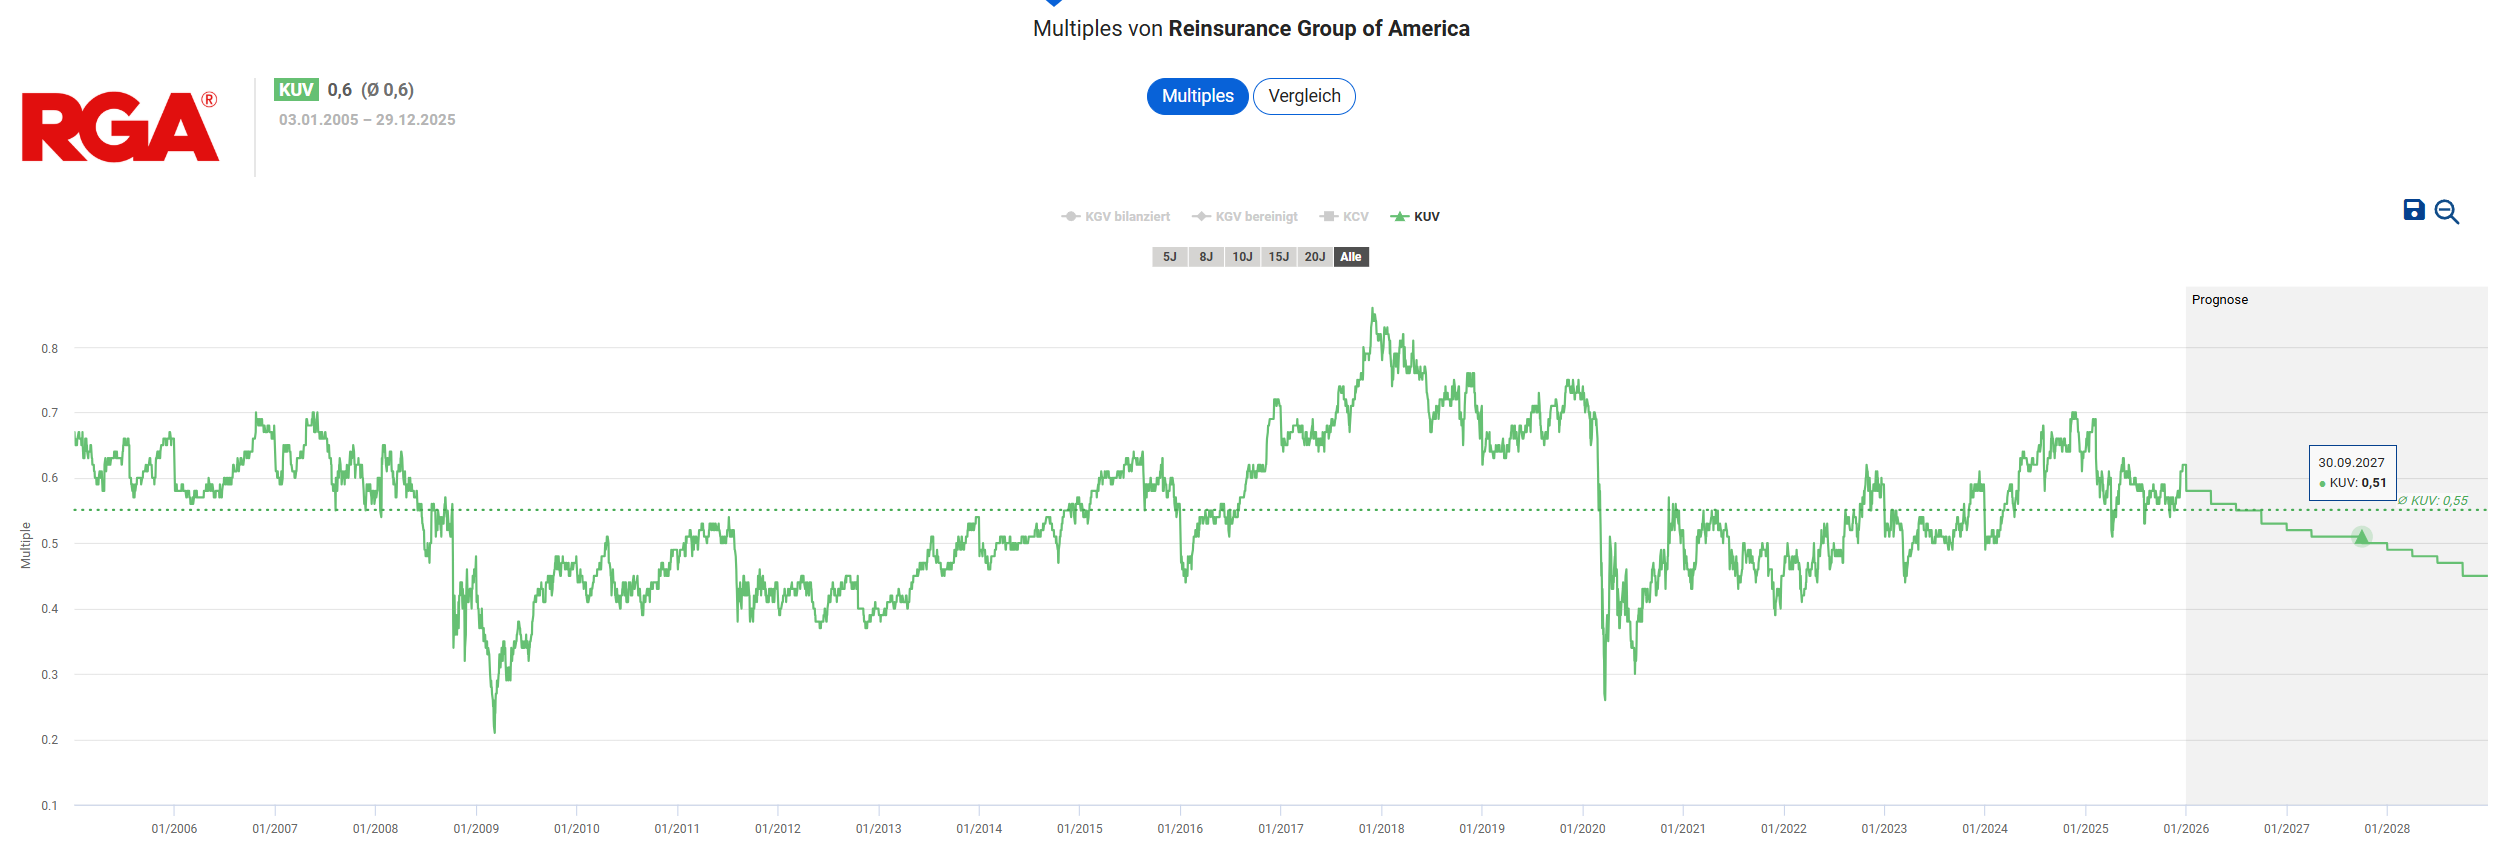Click the 30.09.2027 KUV tooltip
2499x855 pixels.
[x=2352, y=473]
